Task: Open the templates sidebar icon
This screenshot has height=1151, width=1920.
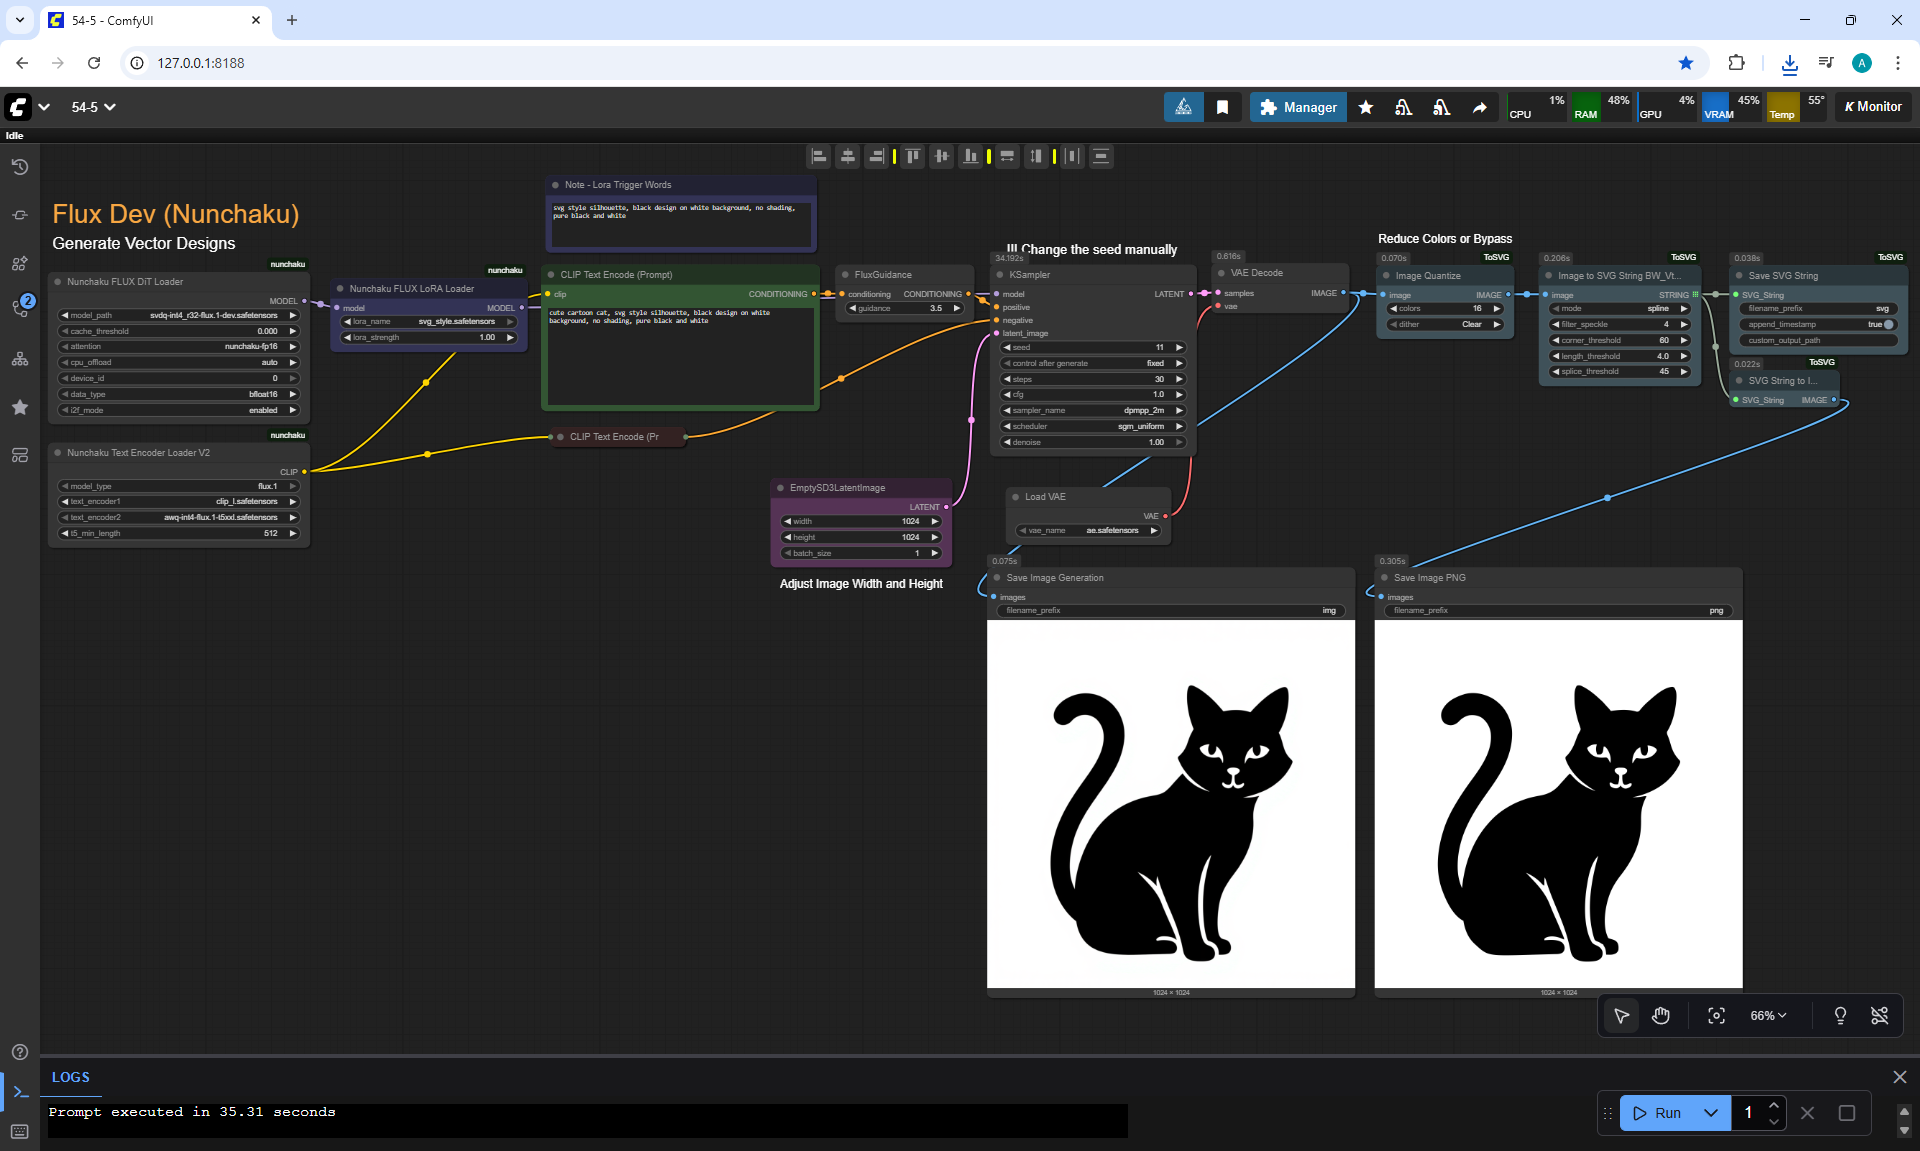Action: (x=20, y=455)
